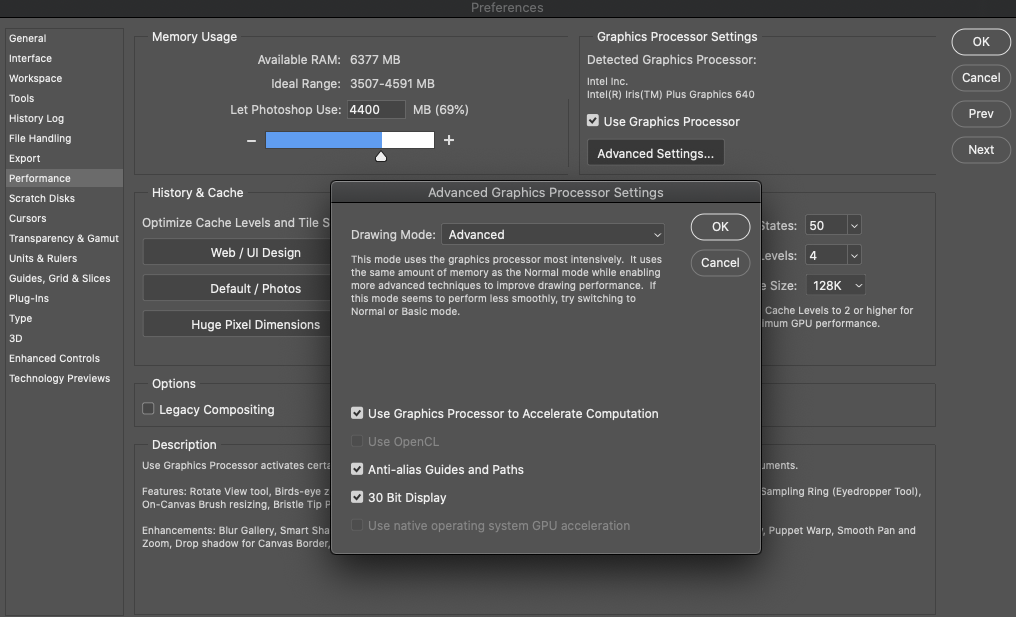Disable Anti-alias Guides and Paths checkbox
This screenshot has height=617, width=1016.
(x=357, y=469)
